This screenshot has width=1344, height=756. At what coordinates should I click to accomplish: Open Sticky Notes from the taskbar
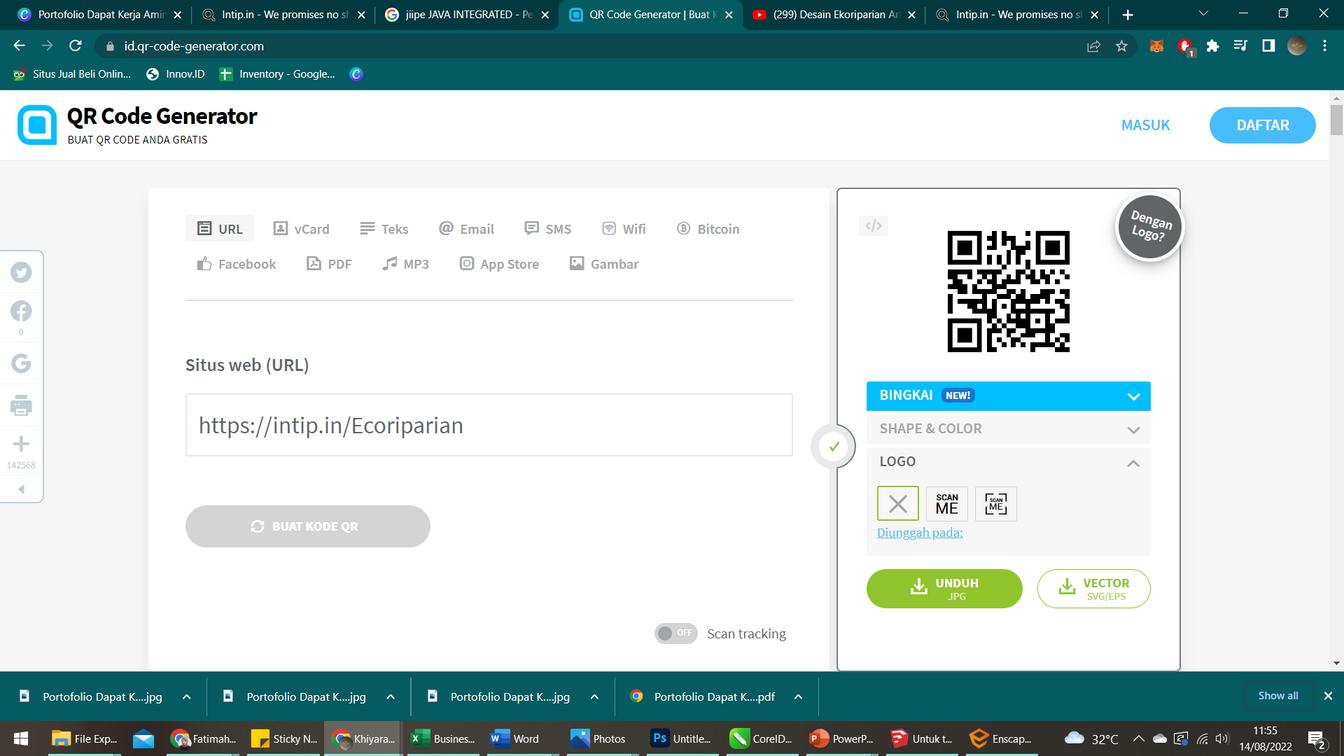(284, 739)
